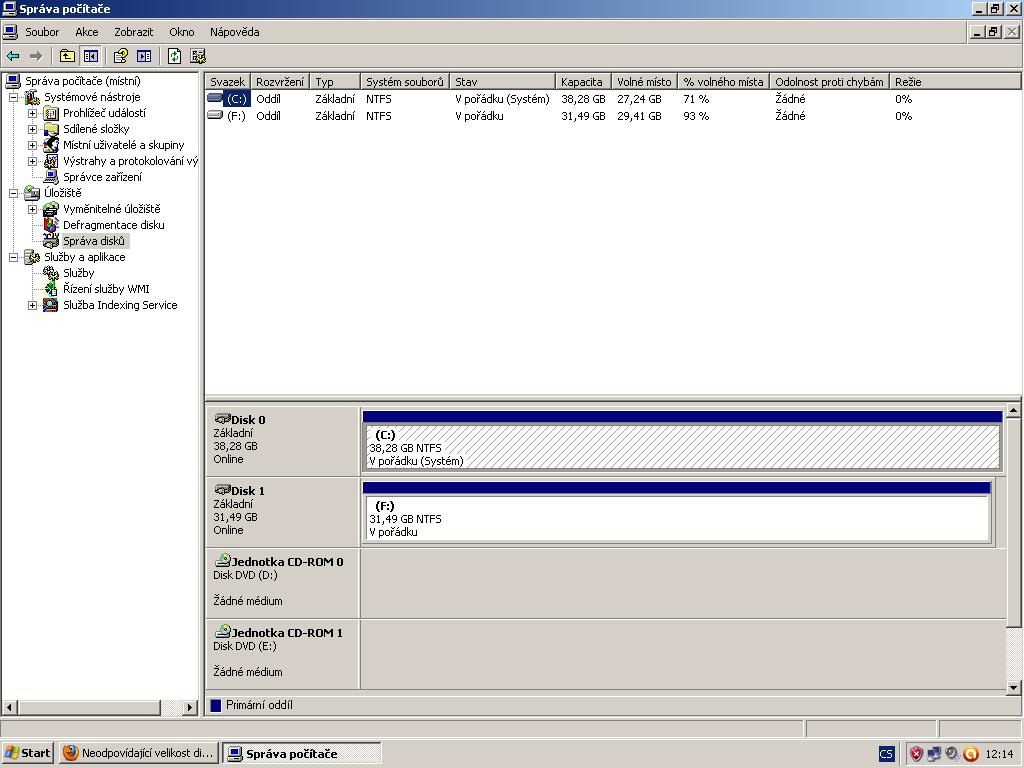Click the Refresh toolbar icon
This screenshot has height=768, width=1024.
point(174,56)
